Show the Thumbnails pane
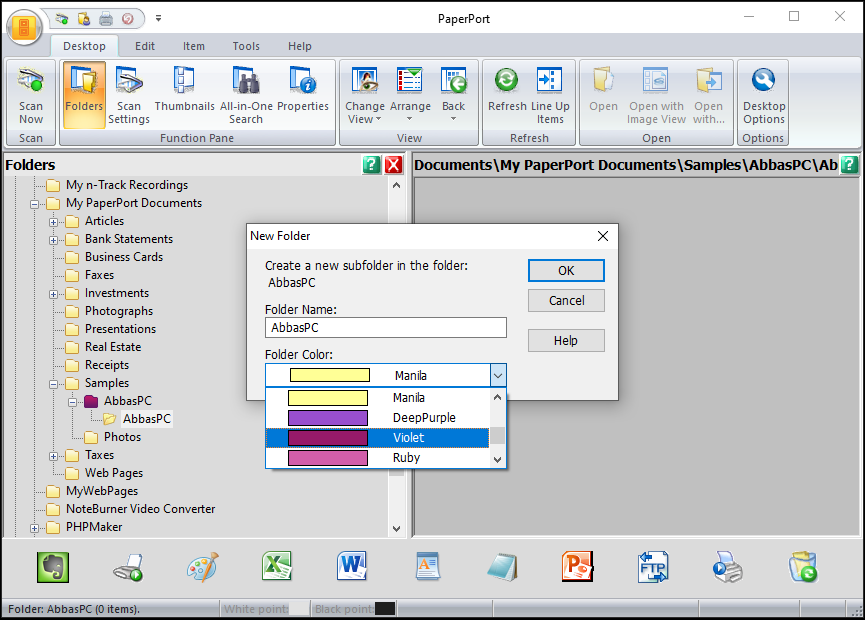The image size is (865, 620). pyautogui.click(x=184, y=89)
